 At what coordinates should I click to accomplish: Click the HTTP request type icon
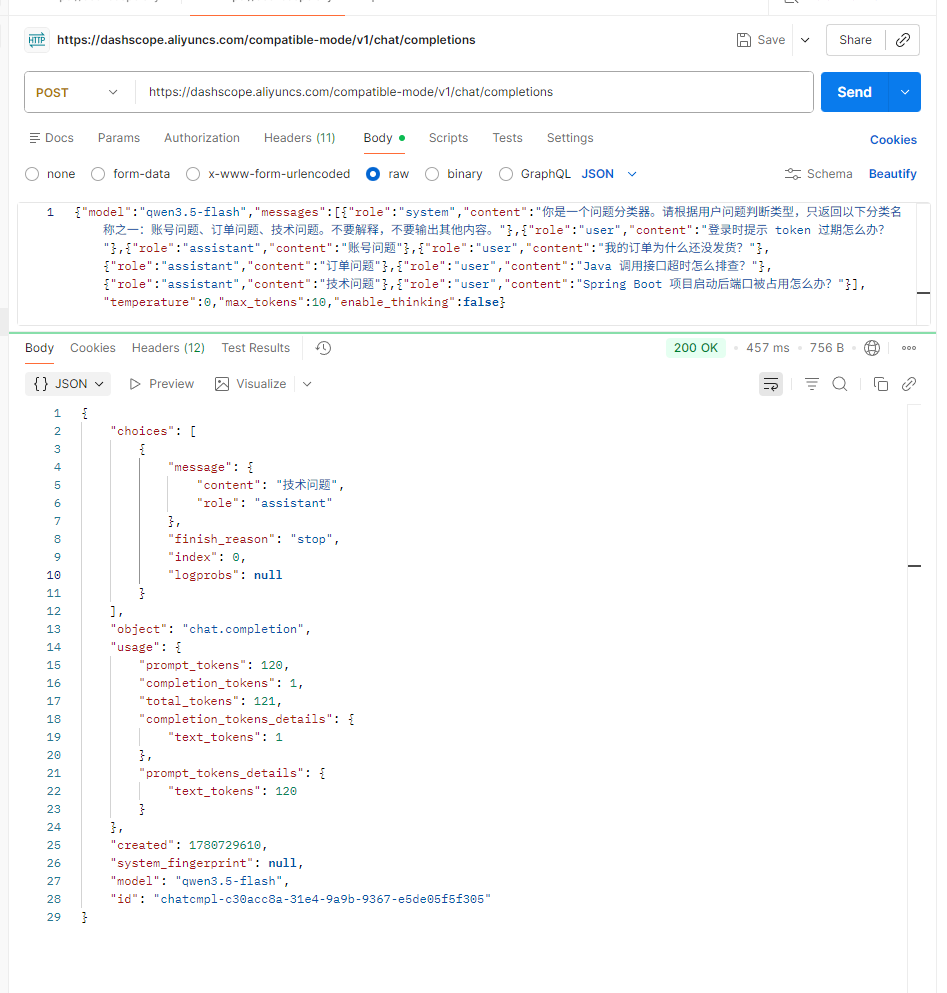[37, 40]
